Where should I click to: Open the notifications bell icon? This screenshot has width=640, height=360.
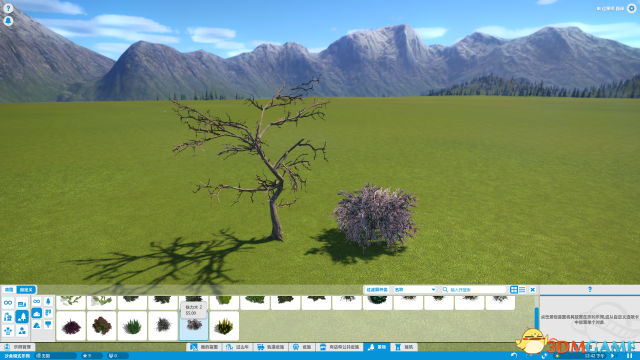pos(8,21)
